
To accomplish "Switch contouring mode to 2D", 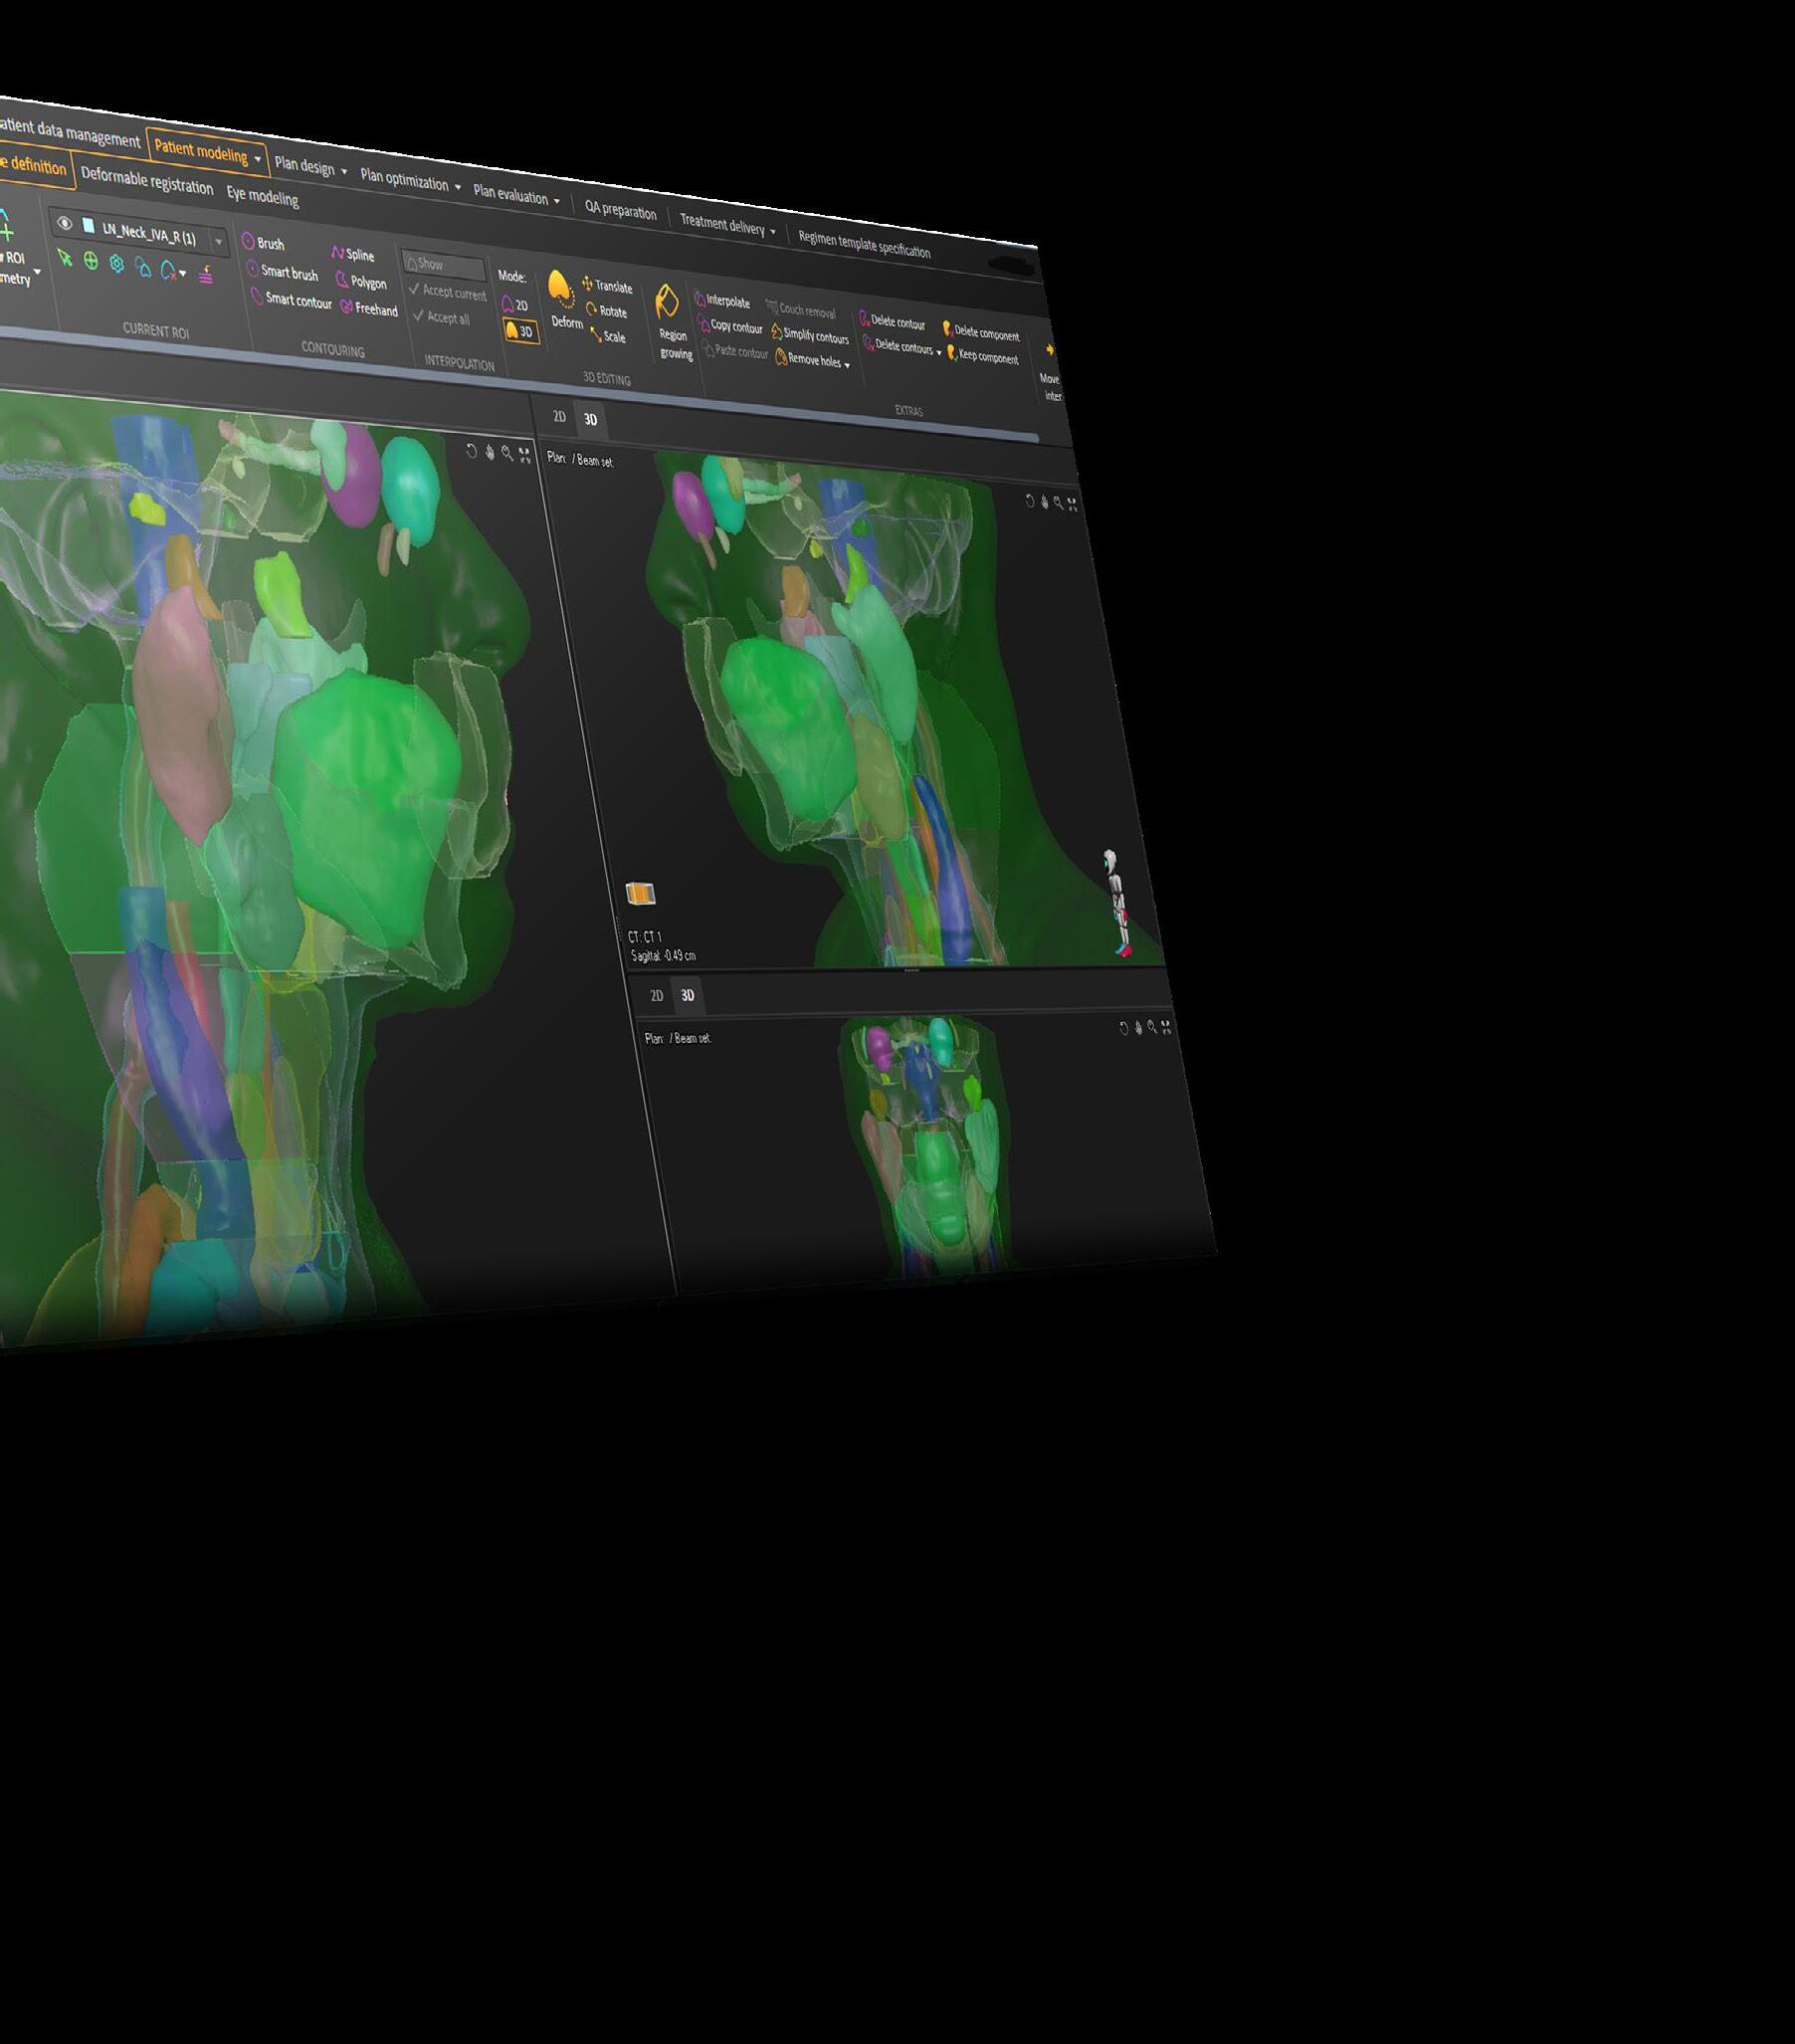I will [x=515, y=305].
